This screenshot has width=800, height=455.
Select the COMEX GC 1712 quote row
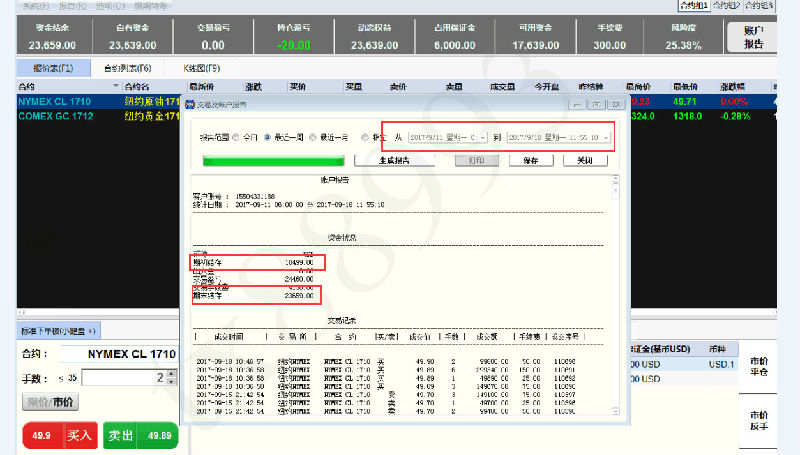tap(98, 116)
